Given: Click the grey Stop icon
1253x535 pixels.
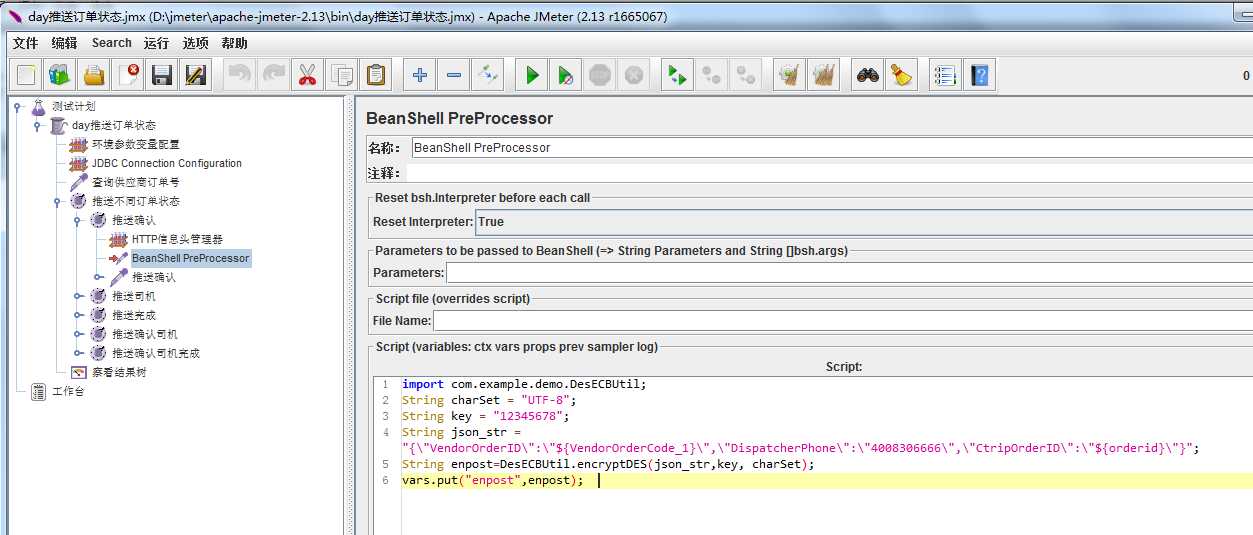Looking at the screenshot, I should (x=600, y=75).
